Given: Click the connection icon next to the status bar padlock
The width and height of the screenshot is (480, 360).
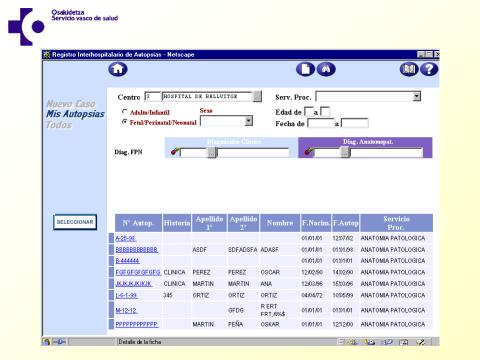Looking at the screenshot, I should [59, 342].
